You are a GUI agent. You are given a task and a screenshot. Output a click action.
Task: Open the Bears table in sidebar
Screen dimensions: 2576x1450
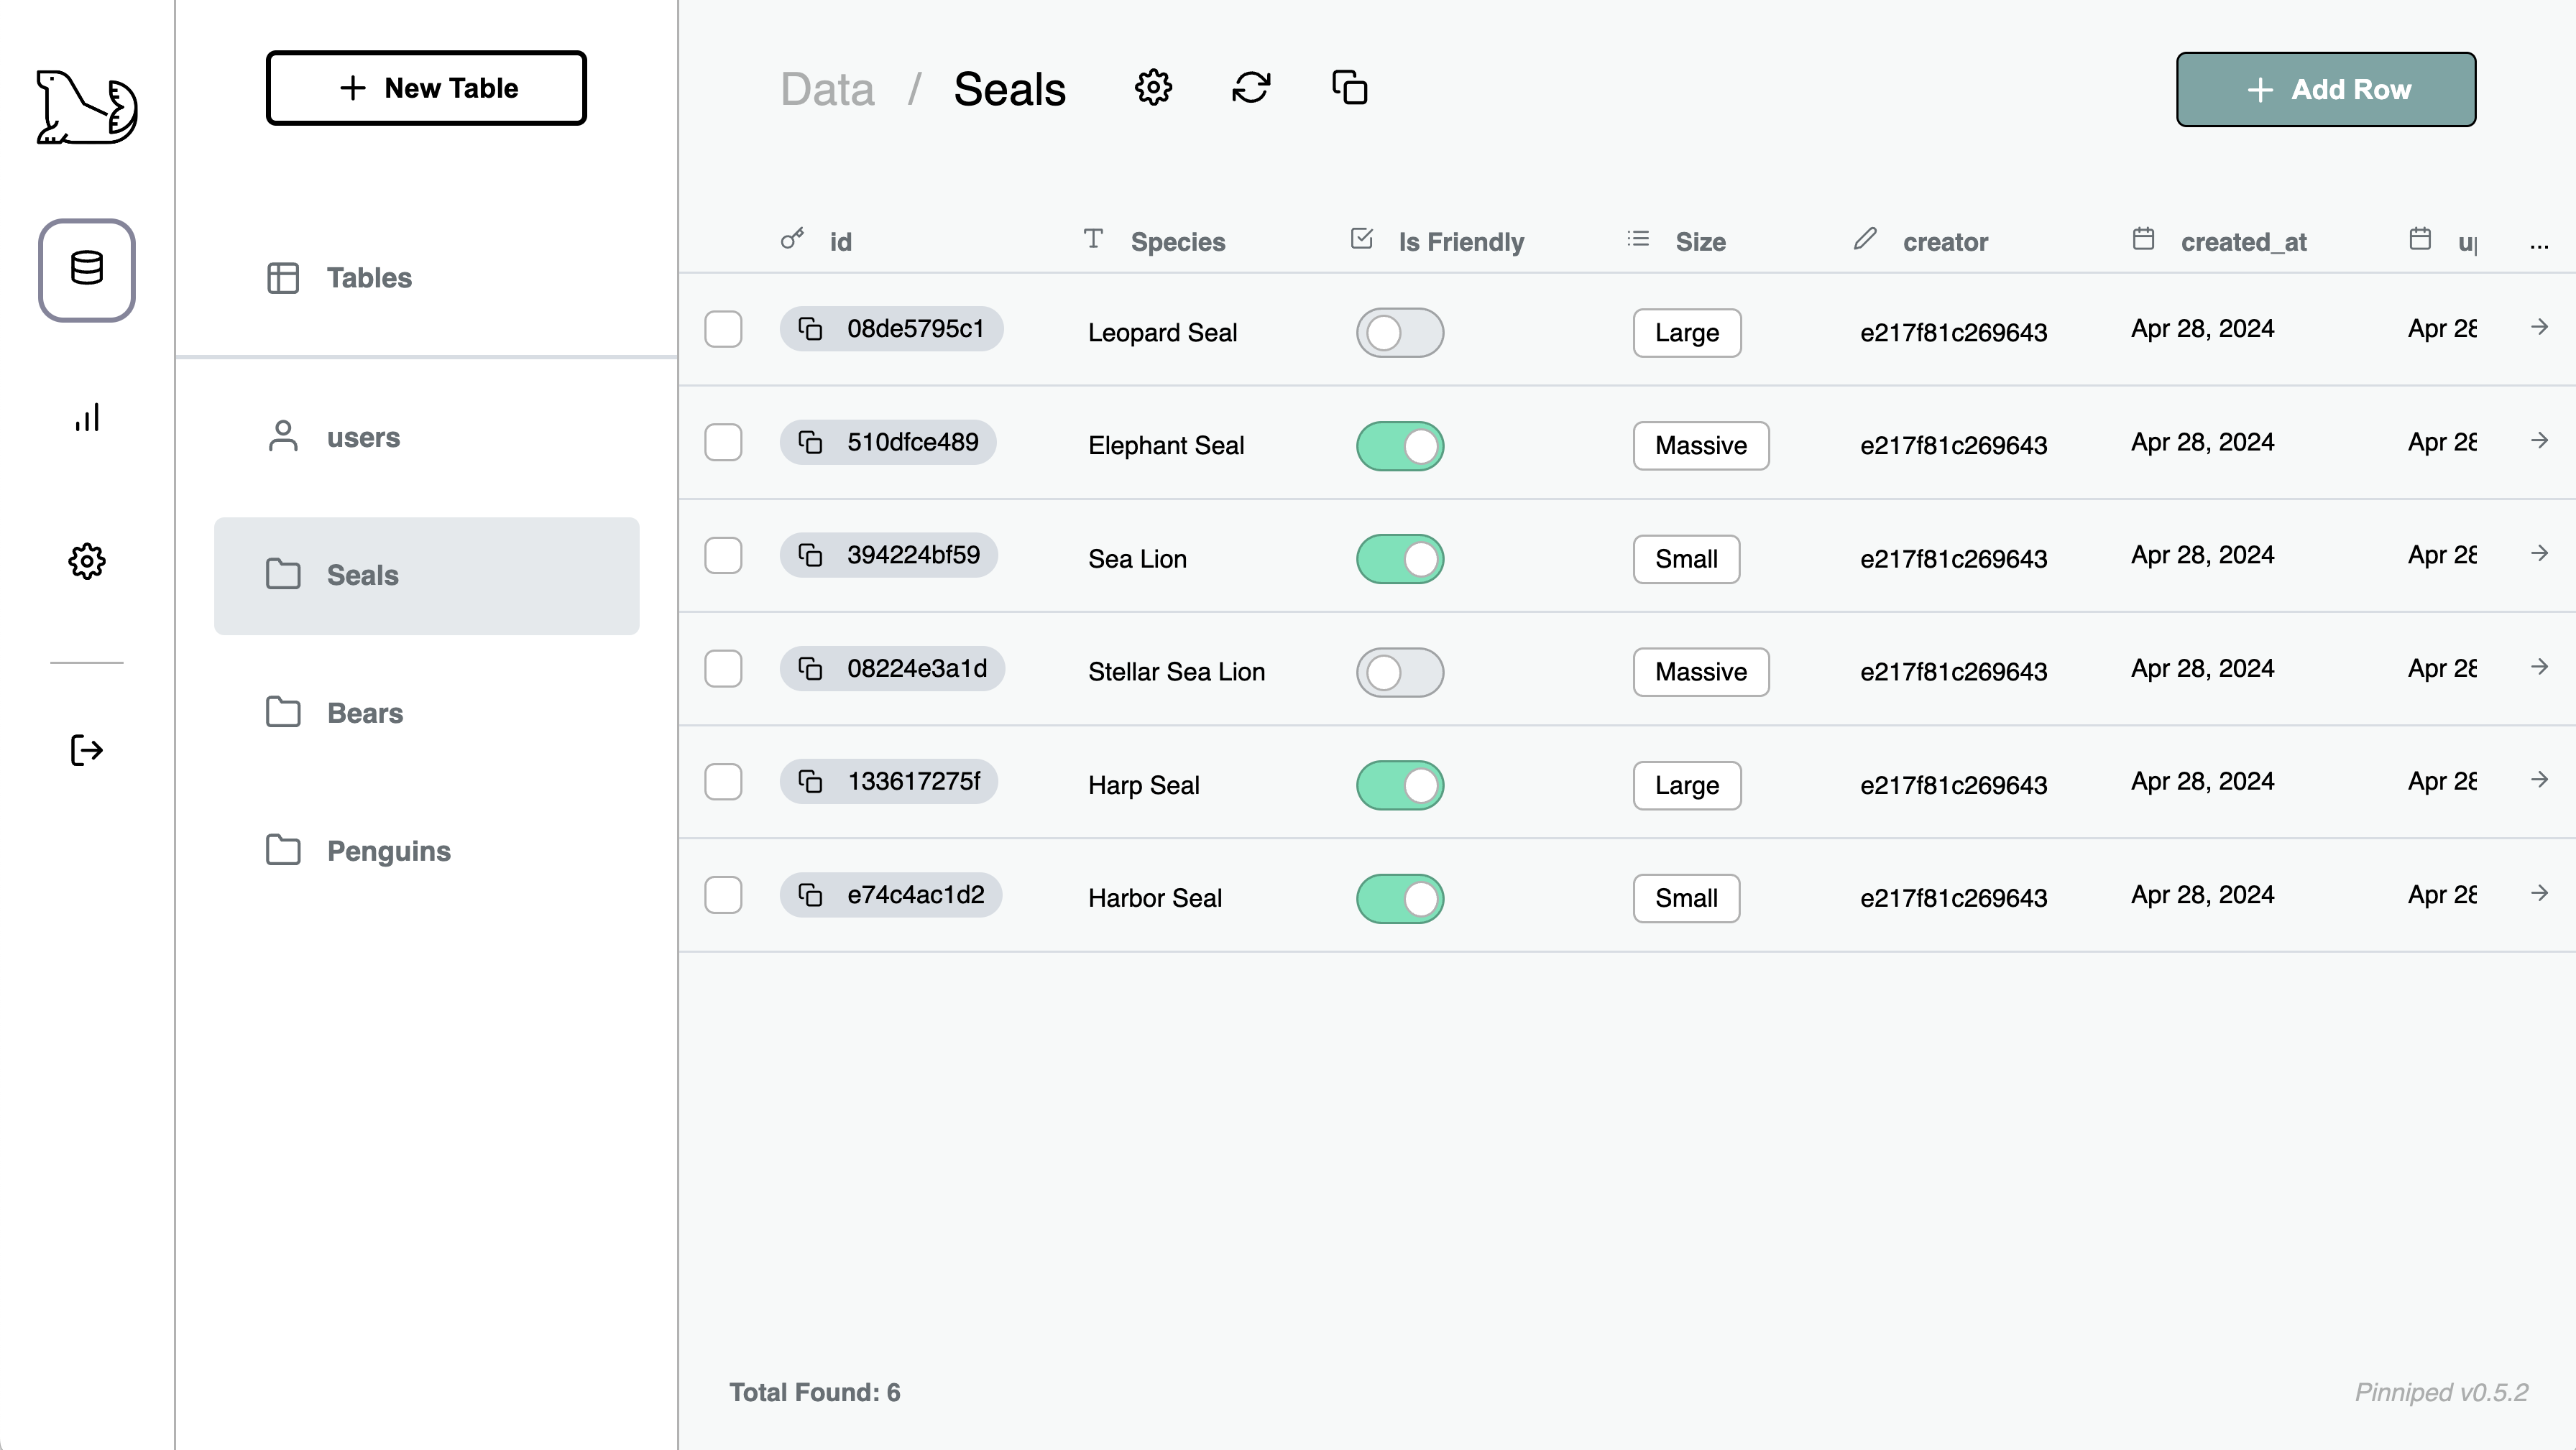[365, 713]
